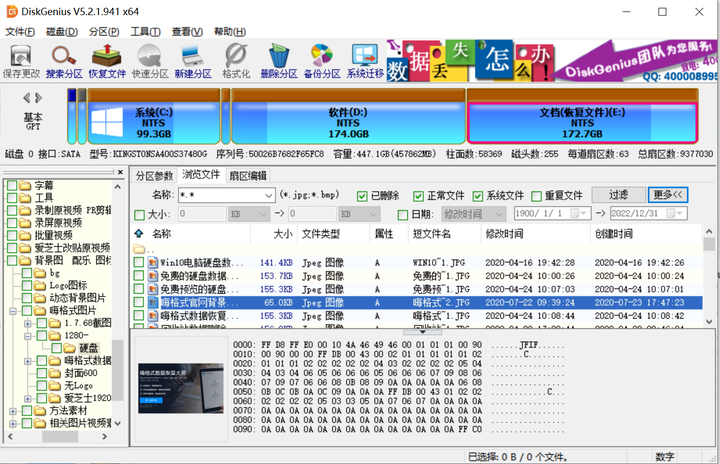Open the 帮助(H) menu
Viewport: 720px width, 464px height.
pyautogui.click(x=230, y=32)
